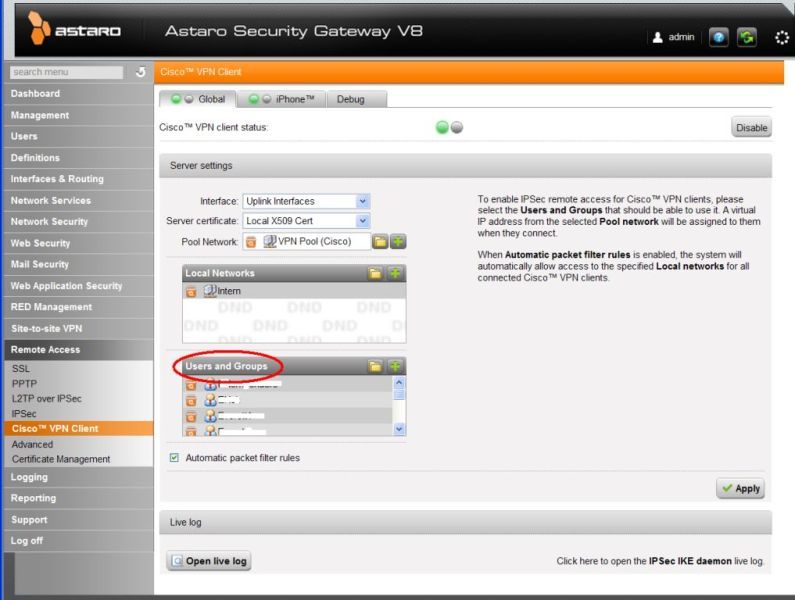
Task: Expand the Network Security menu
Action: [79, 222]
